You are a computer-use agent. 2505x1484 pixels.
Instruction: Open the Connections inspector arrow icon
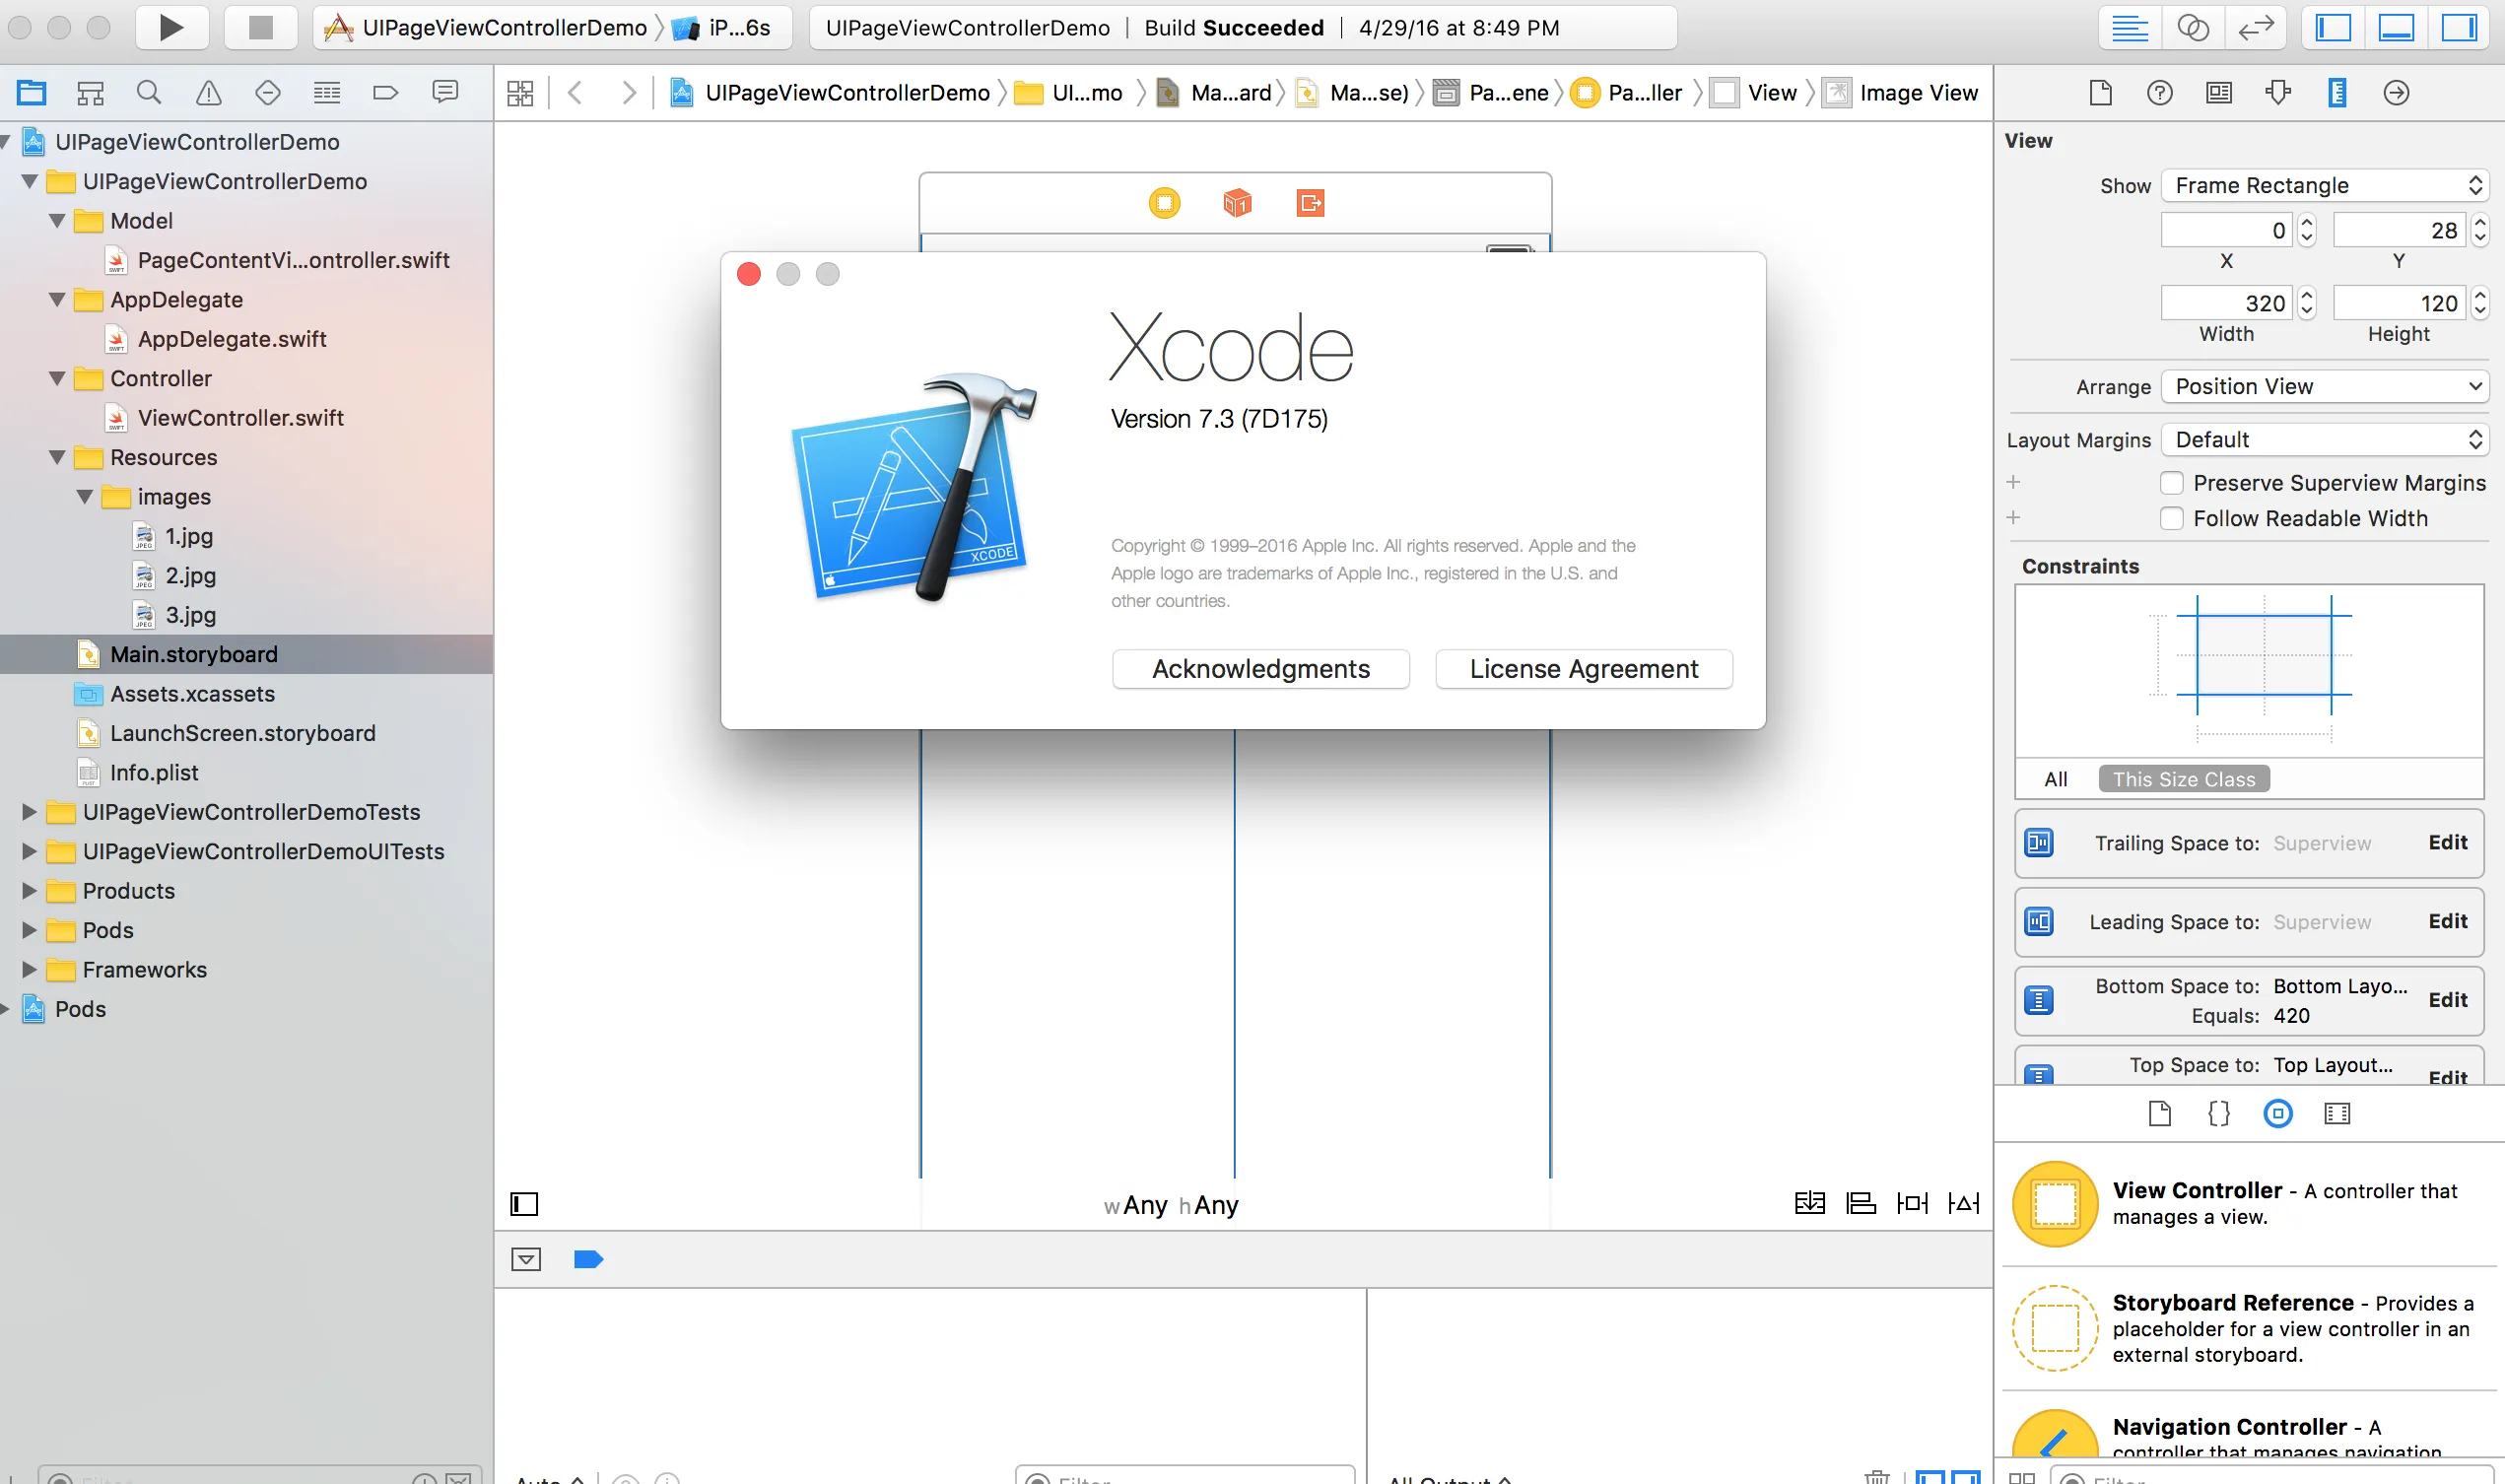point(2396,93)
